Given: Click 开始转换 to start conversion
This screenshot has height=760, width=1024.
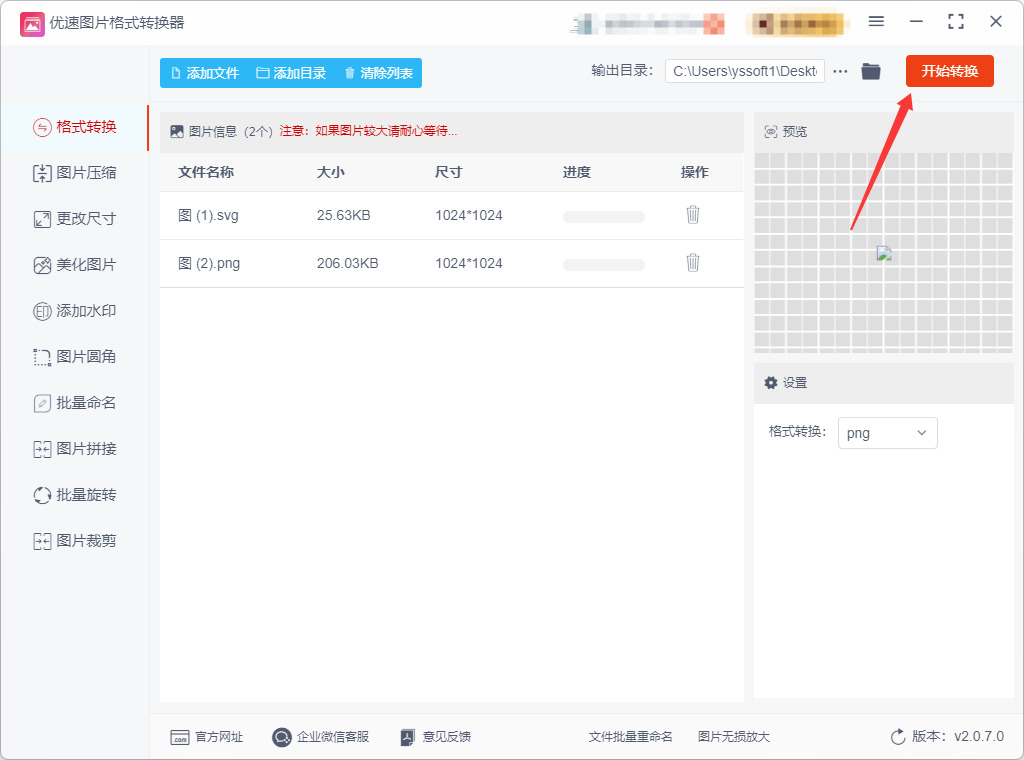Looking at the screenshot, I should click(x=950, y=71).
